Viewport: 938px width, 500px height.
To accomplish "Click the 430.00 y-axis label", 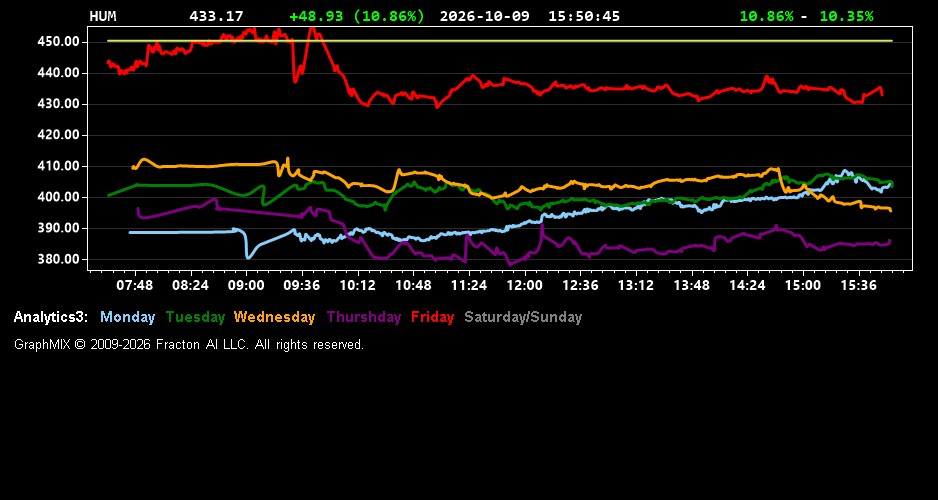I will (x=59, y=104).
